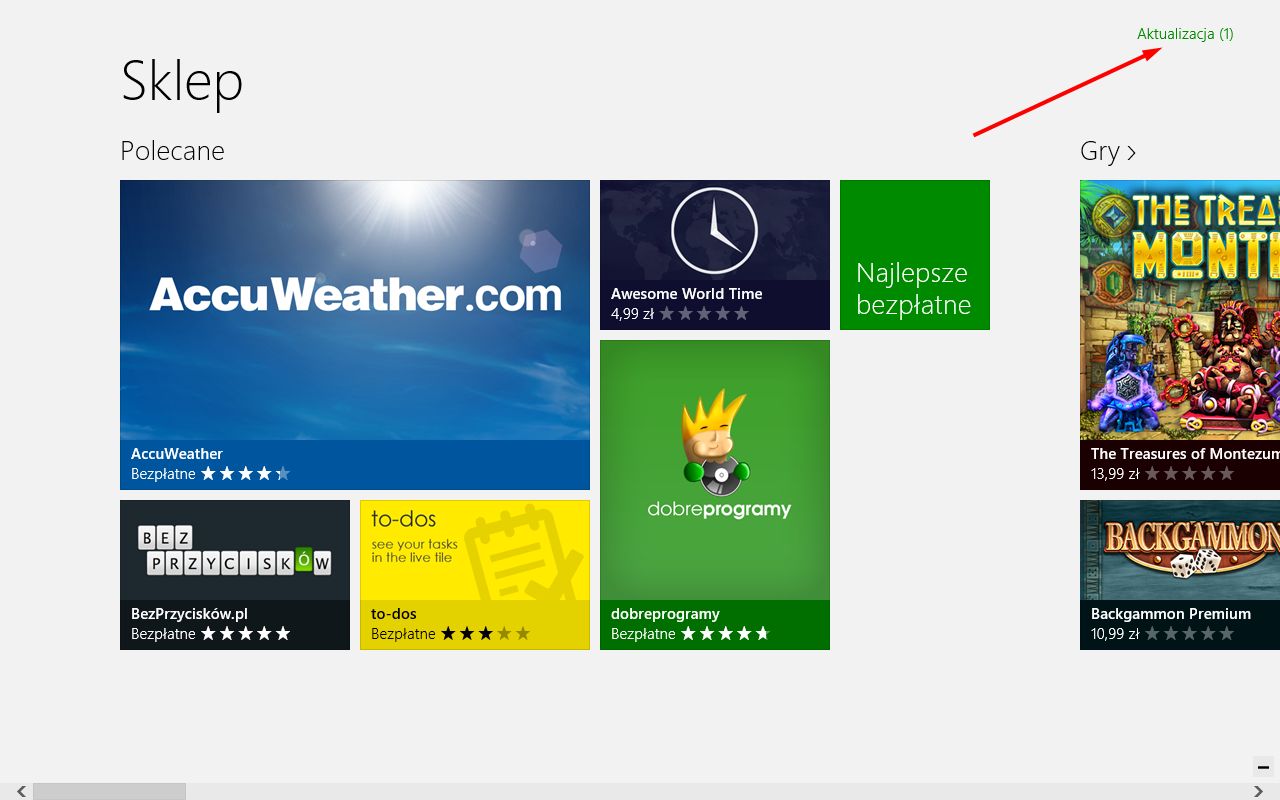Click the '4,99 zł' price text
Image resolution: width=1280 pixels, height=800 pixels.
[x=632, y=314]
